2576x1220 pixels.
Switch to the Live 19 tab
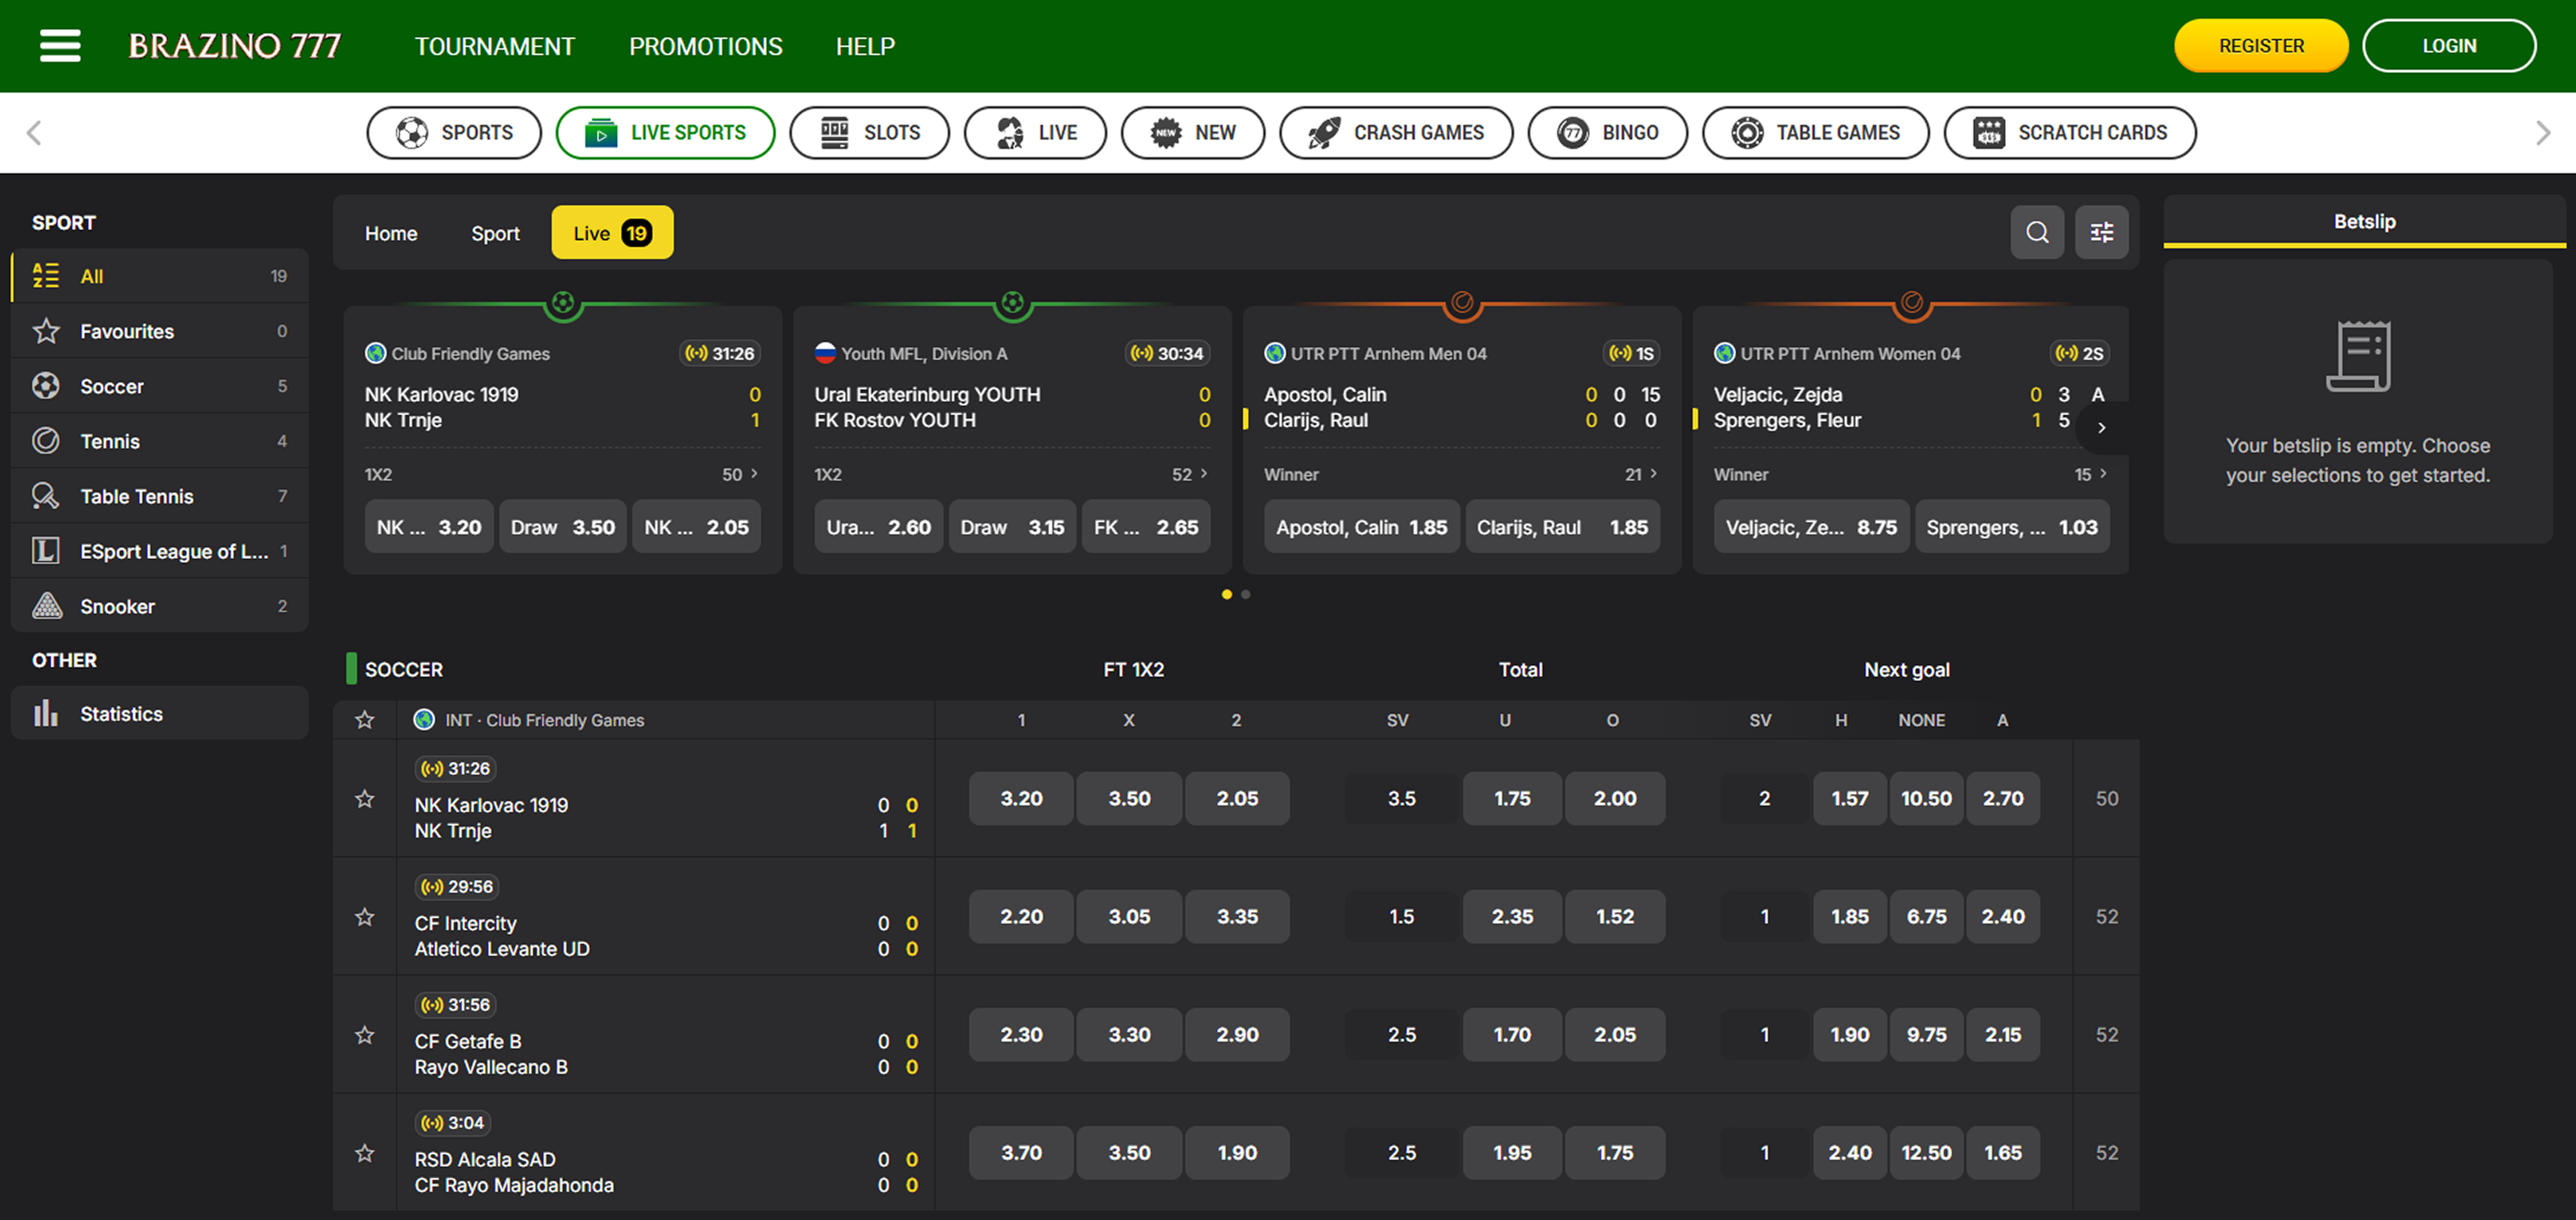point(612,233)
